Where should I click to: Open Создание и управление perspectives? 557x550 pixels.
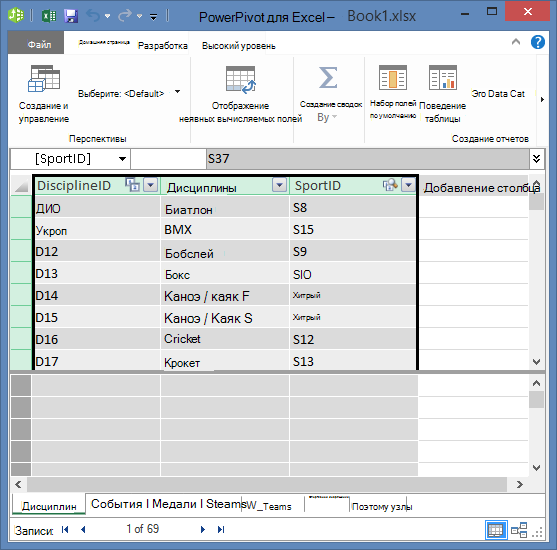(x=44, y=94)
